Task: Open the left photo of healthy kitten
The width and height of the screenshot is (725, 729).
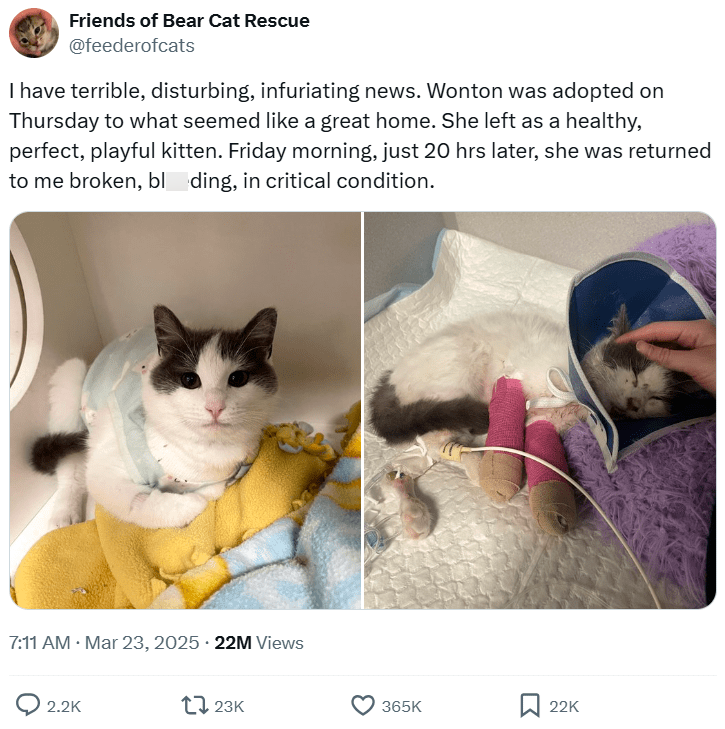Action: [185, 410]
